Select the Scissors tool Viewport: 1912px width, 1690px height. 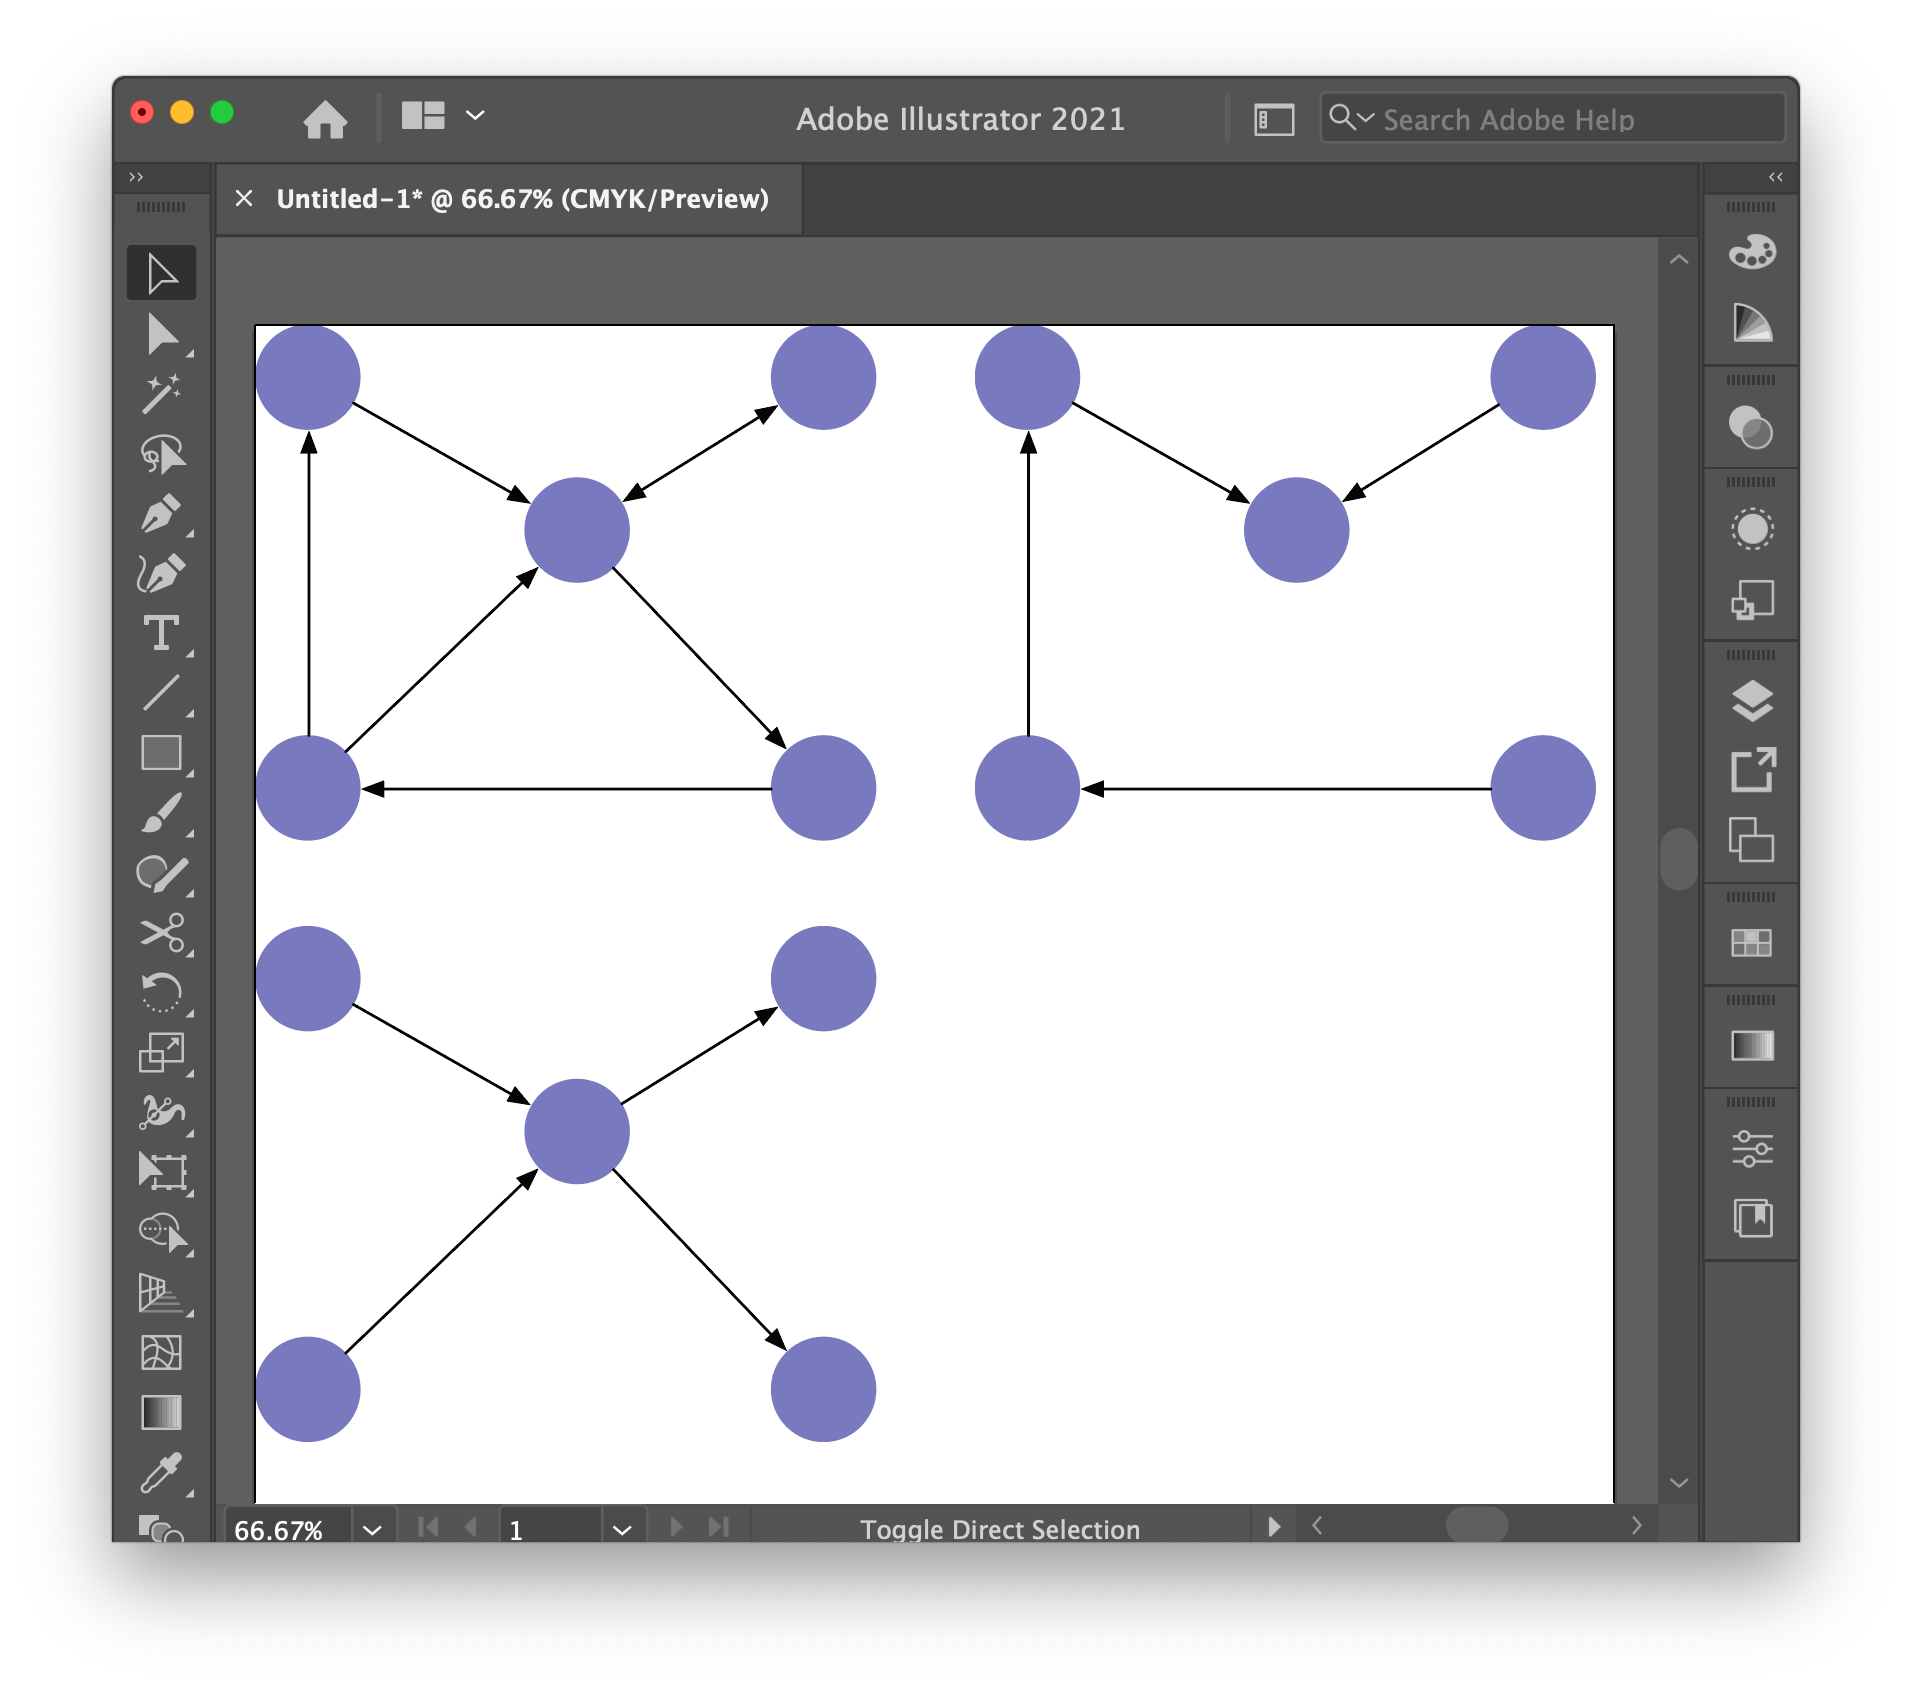(161, 933)
